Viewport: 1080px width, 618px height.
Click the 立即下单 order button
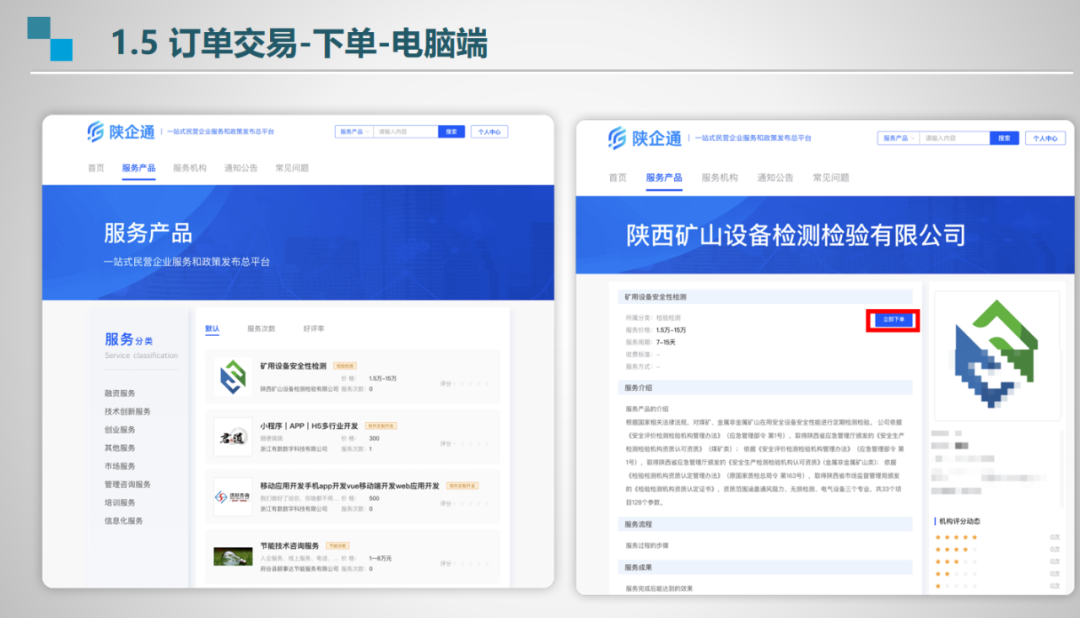[x=893, y=320]
